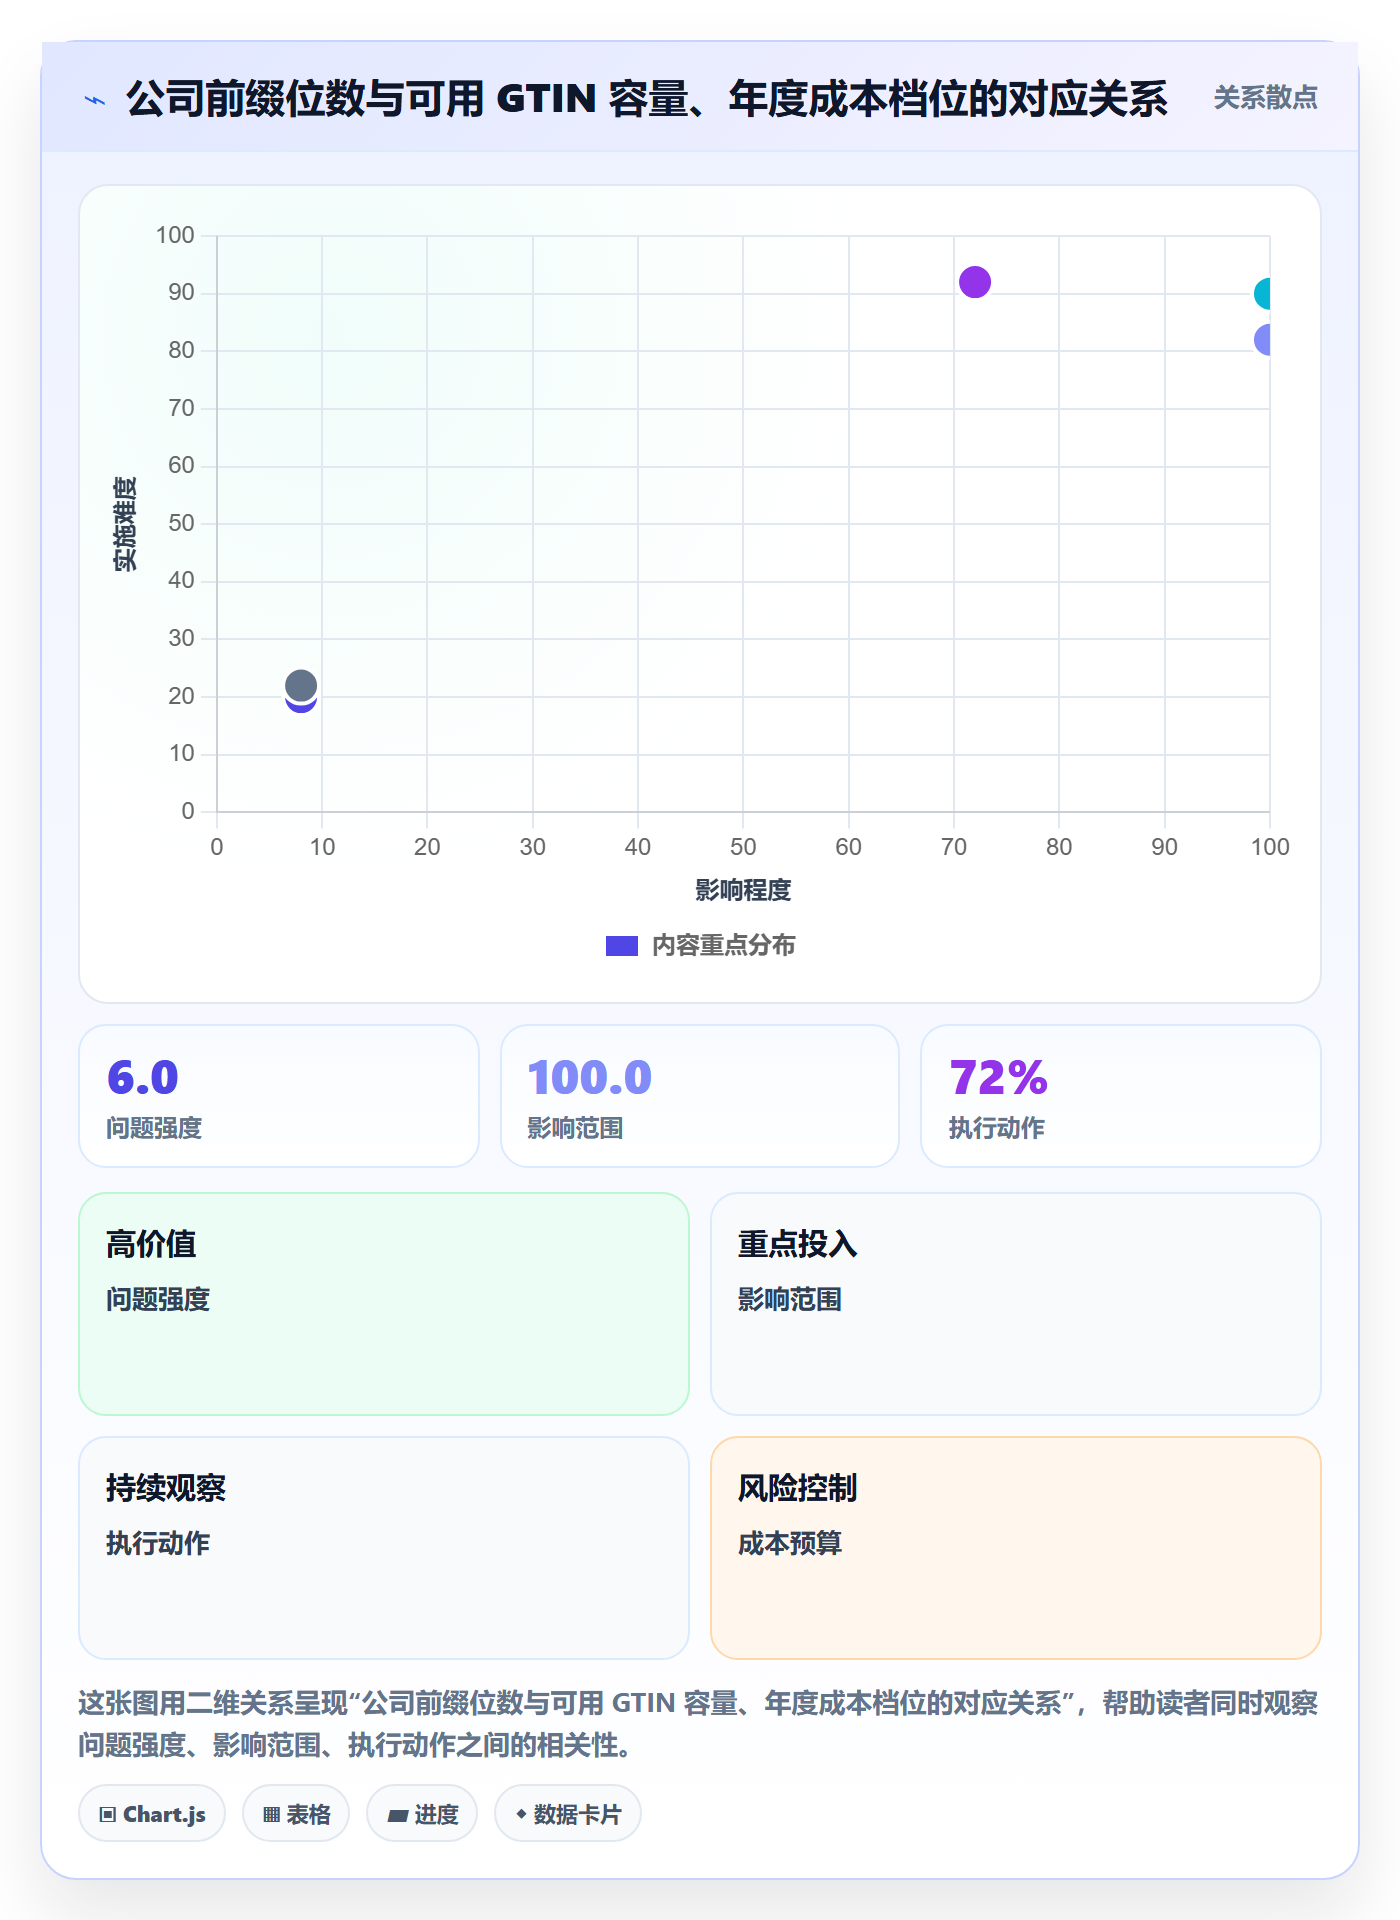Click the 表格 tag chip
1400x1920 pixels.
[x=296, y=1814]
